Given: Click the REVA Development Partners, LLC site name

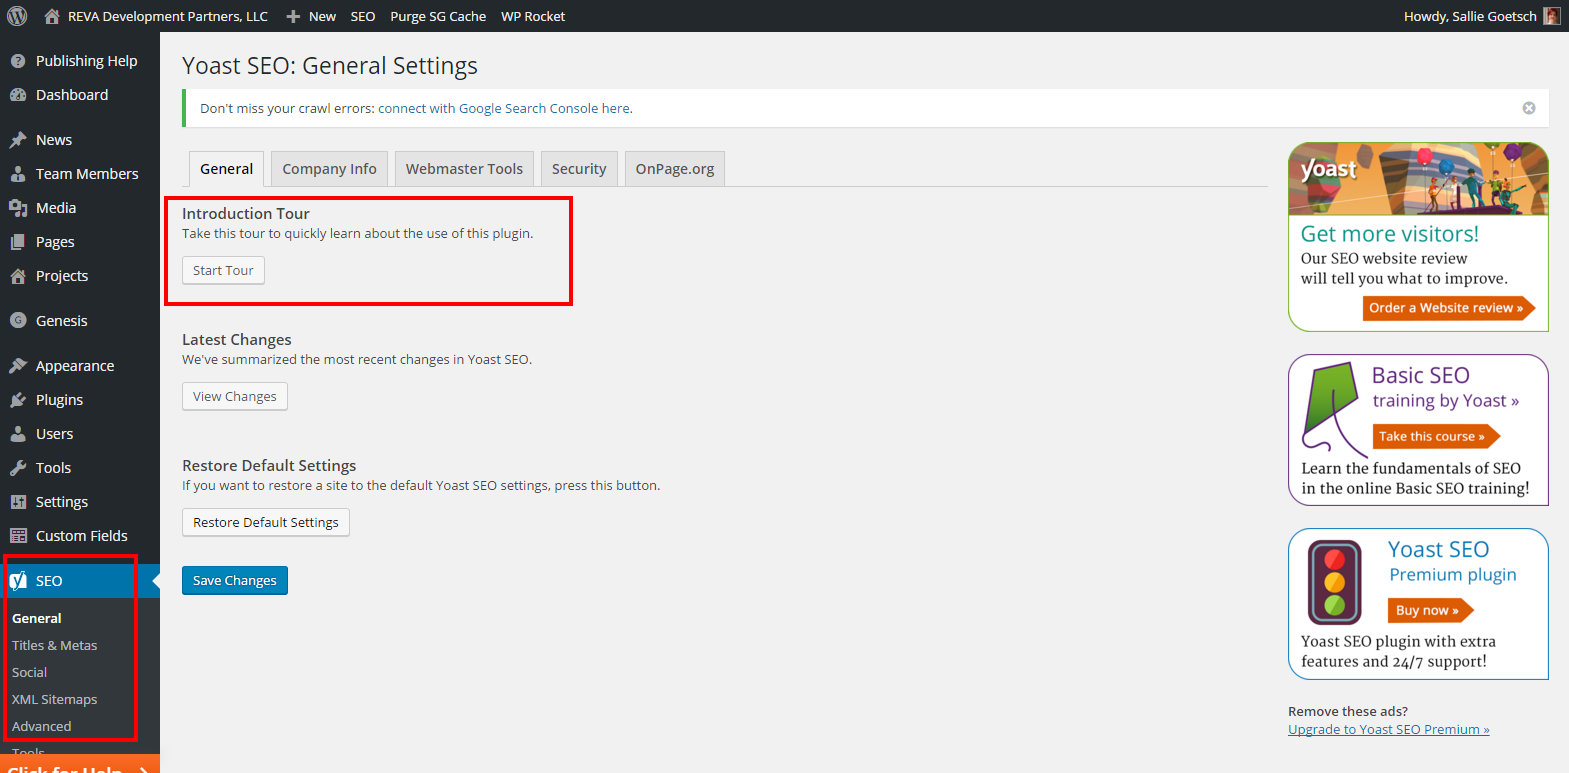Looking at the screenshot, I should pyautogui.click(x=168, y=16).
